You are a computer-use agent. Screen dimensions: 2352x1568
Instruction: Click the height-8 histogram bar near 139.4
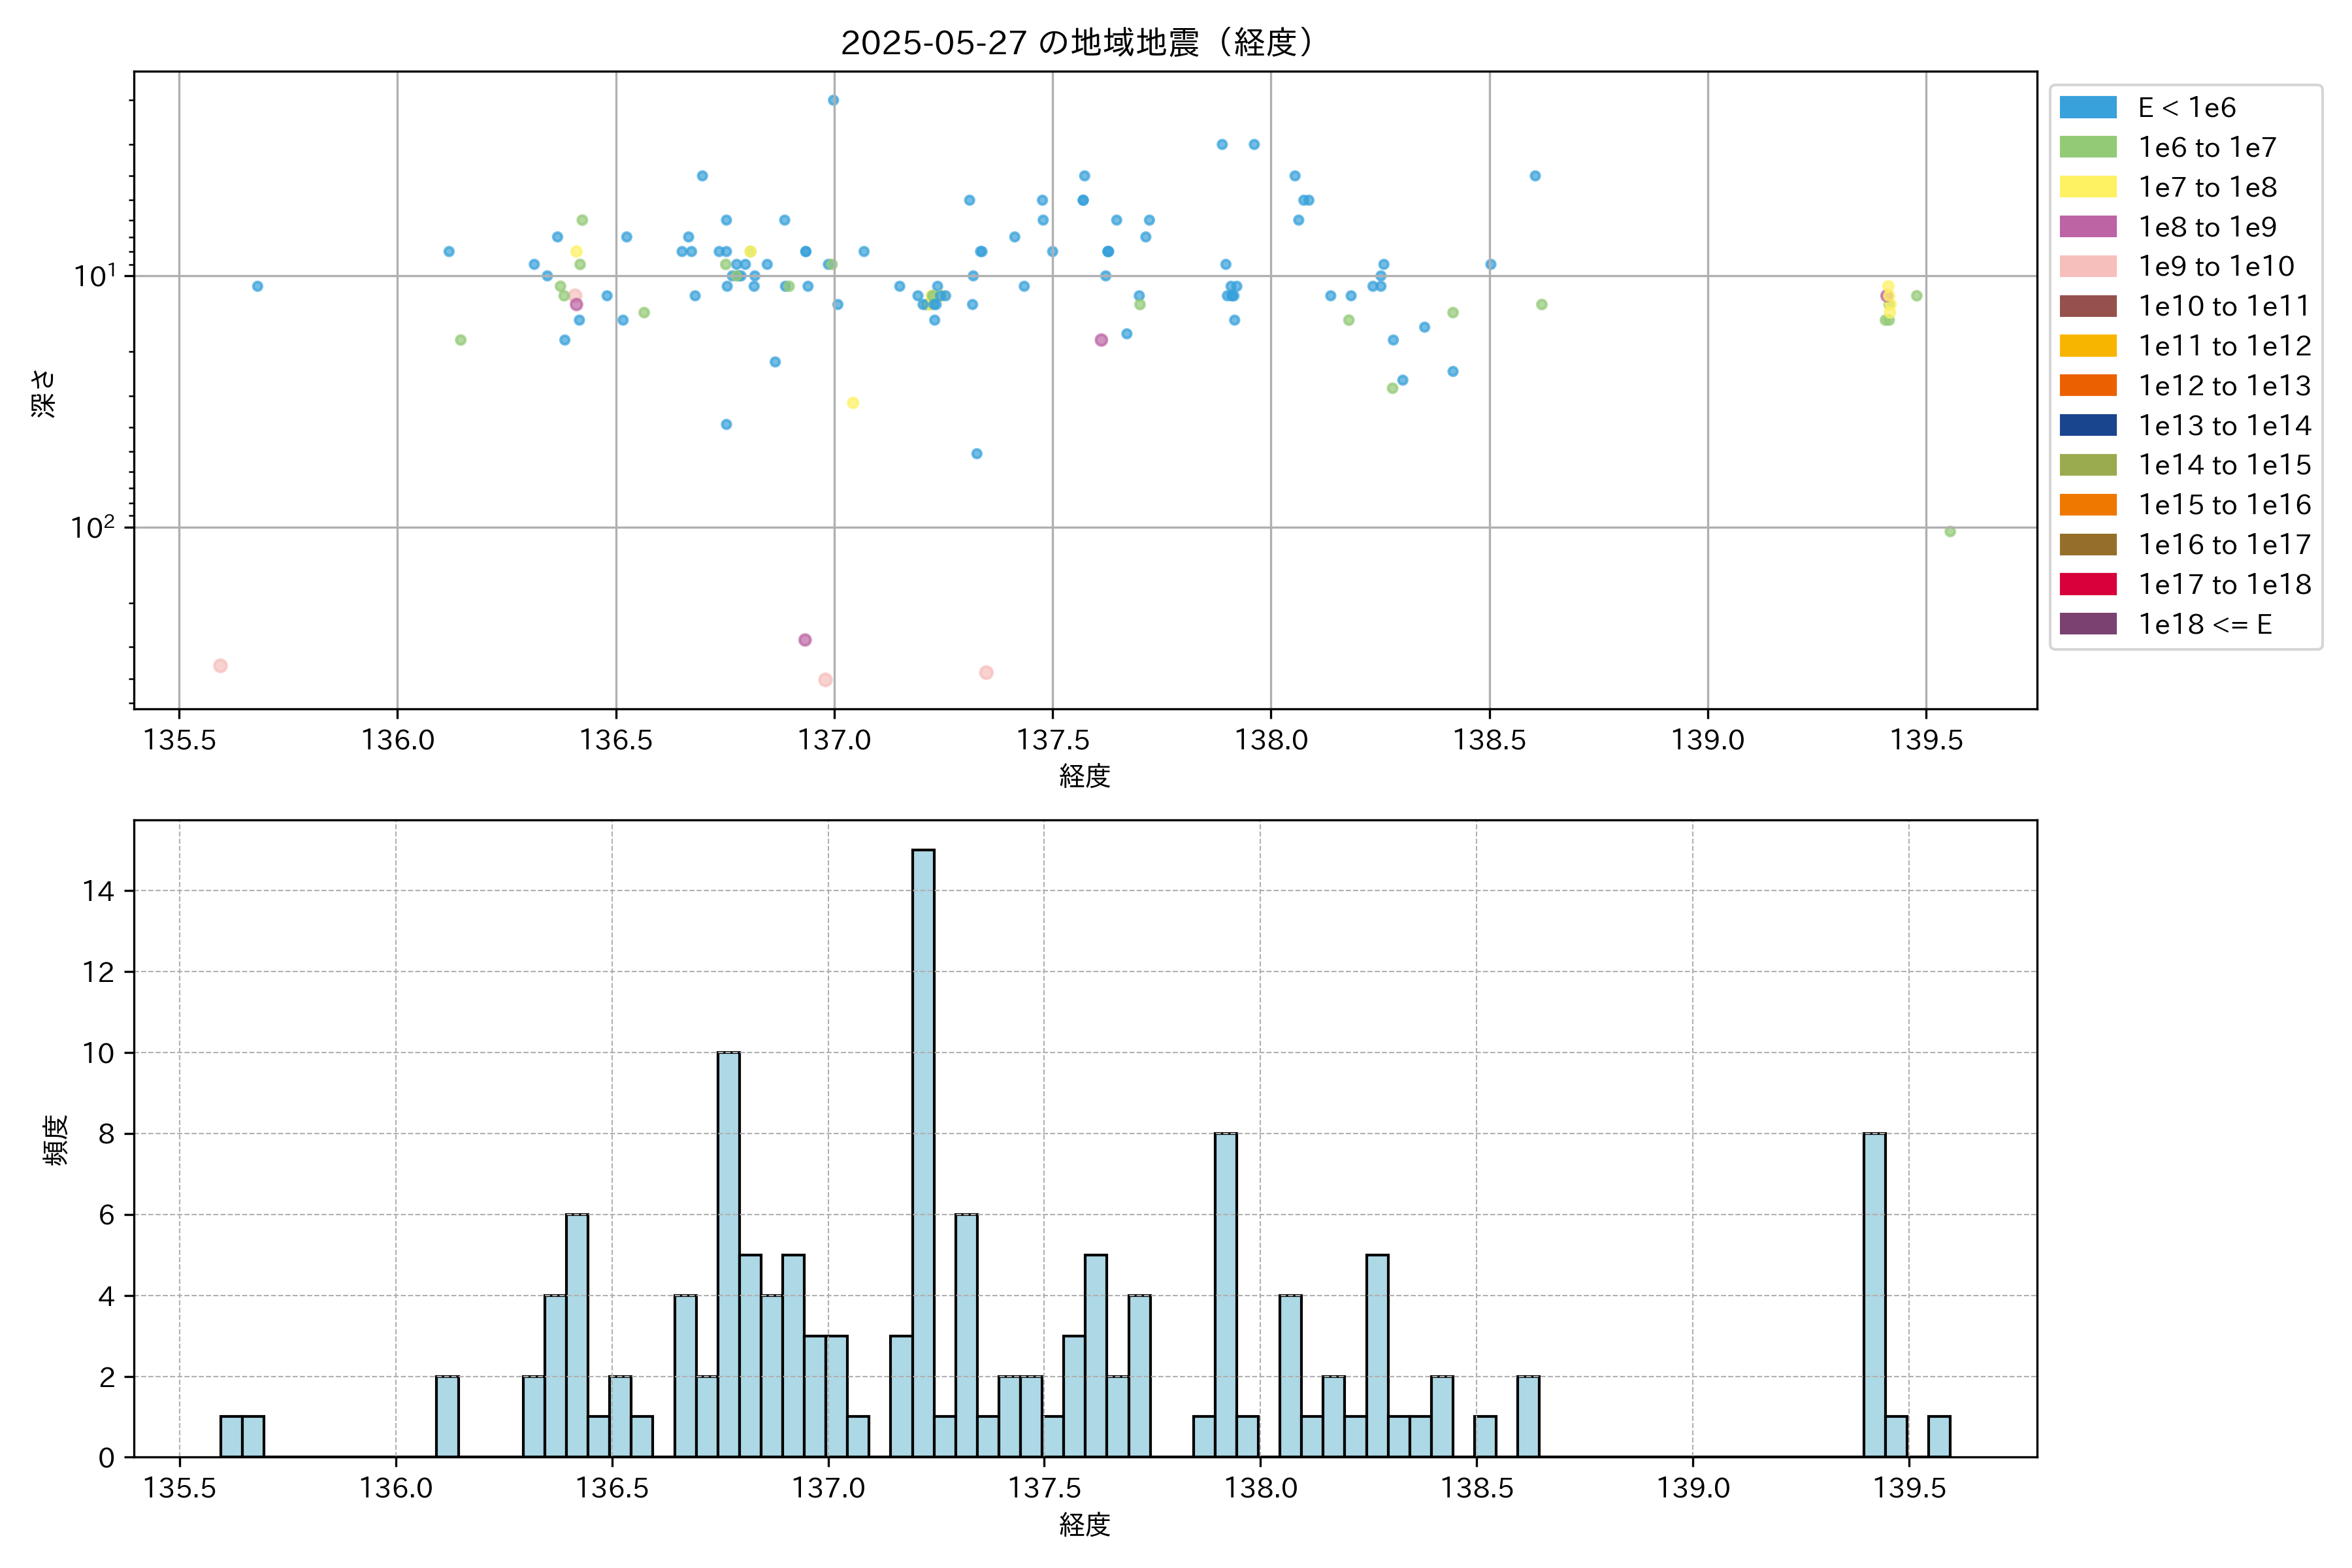(x=1874, y=1294)
